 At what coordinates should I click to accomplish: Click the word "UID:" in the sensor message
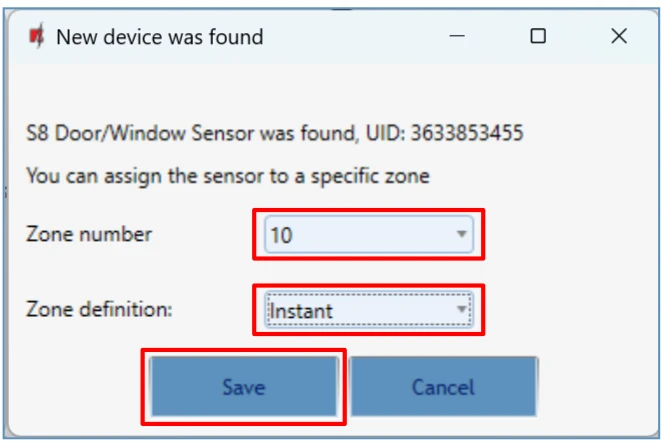(x=395, y=133)
